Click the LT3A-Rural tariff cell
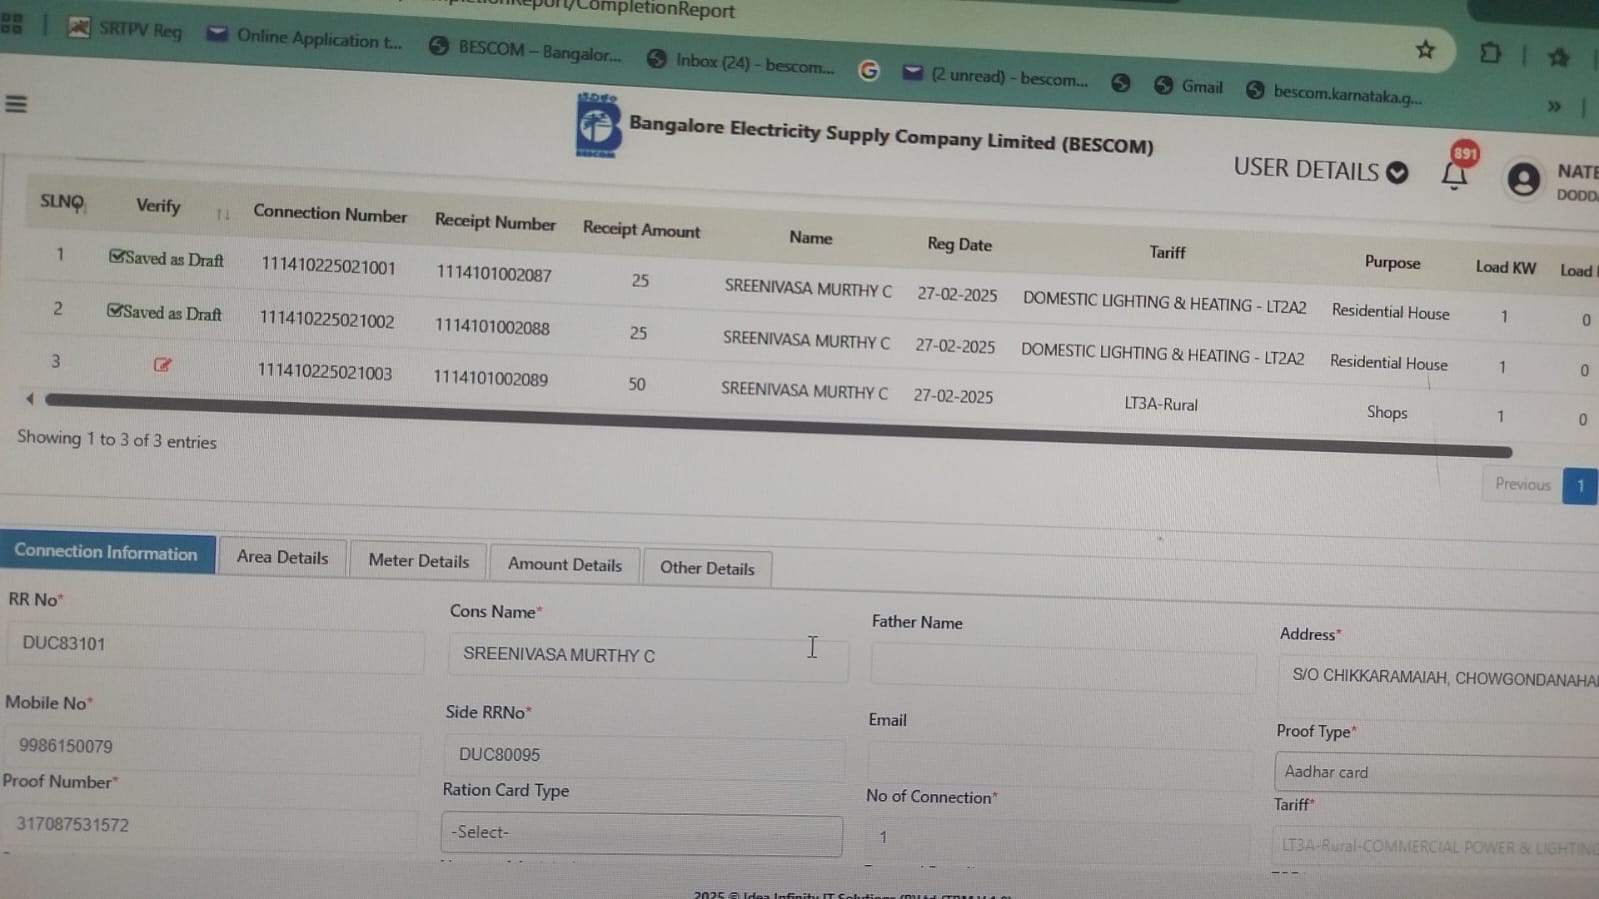 pyautogui.click(x=1161, y=404)
